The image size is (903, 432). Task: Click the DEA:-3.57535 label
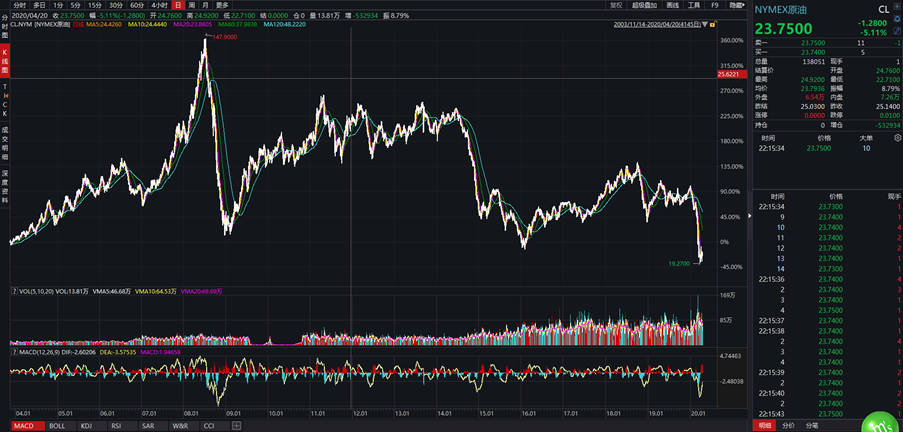pos(120,351)
